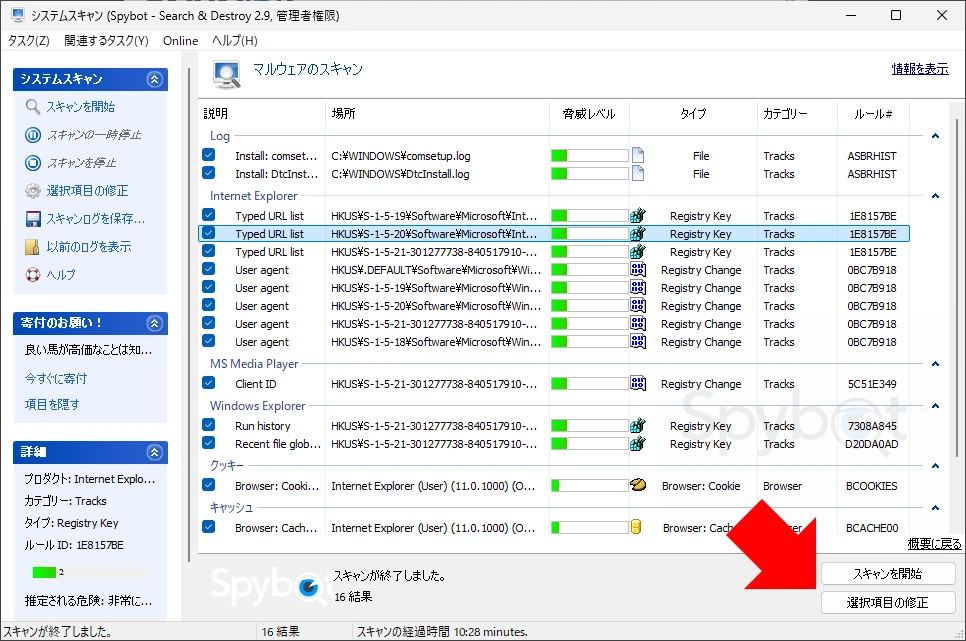Image resolution: width=966 pixels, height=641 pixels.
Task: Click the file icon in comsetup.log row
Action: (x=638, y=155)
